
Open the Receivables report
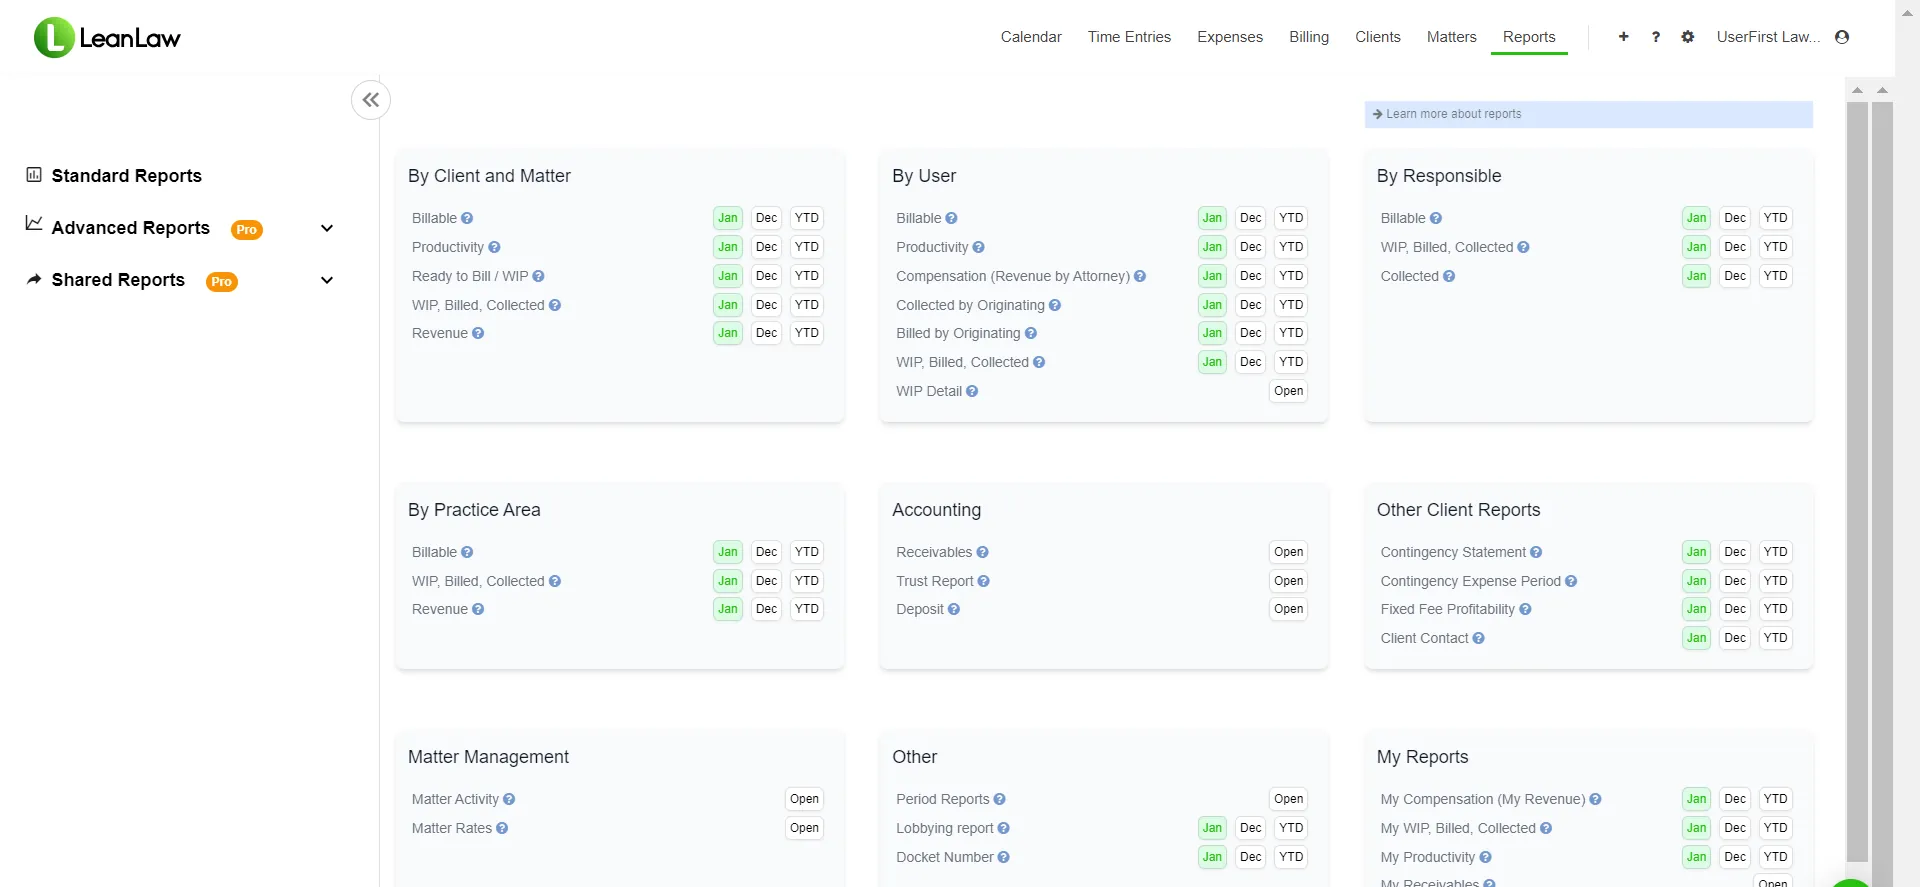point(1289,552)
